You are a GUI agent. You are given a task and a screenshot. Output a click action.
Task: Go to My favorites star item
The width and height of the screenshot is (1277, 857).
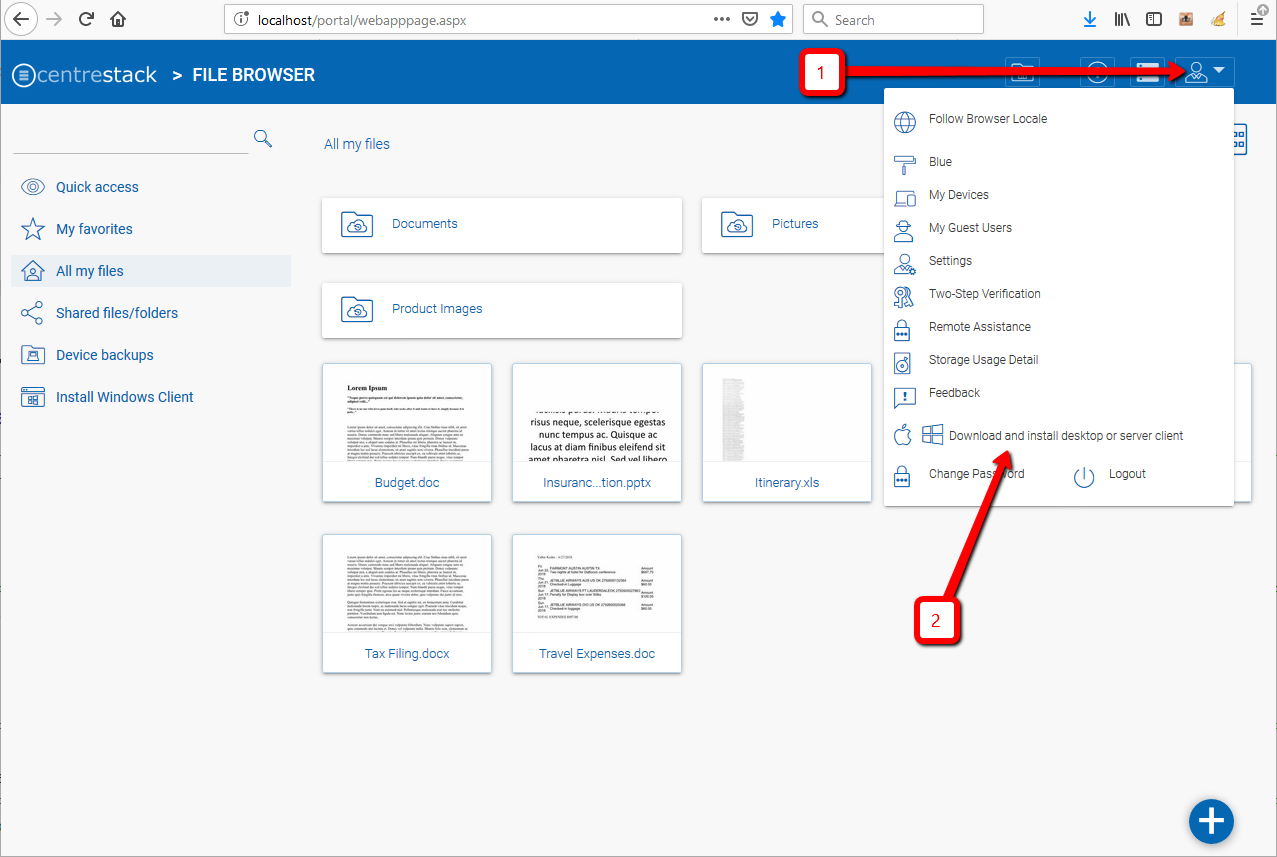pos(94,229)
